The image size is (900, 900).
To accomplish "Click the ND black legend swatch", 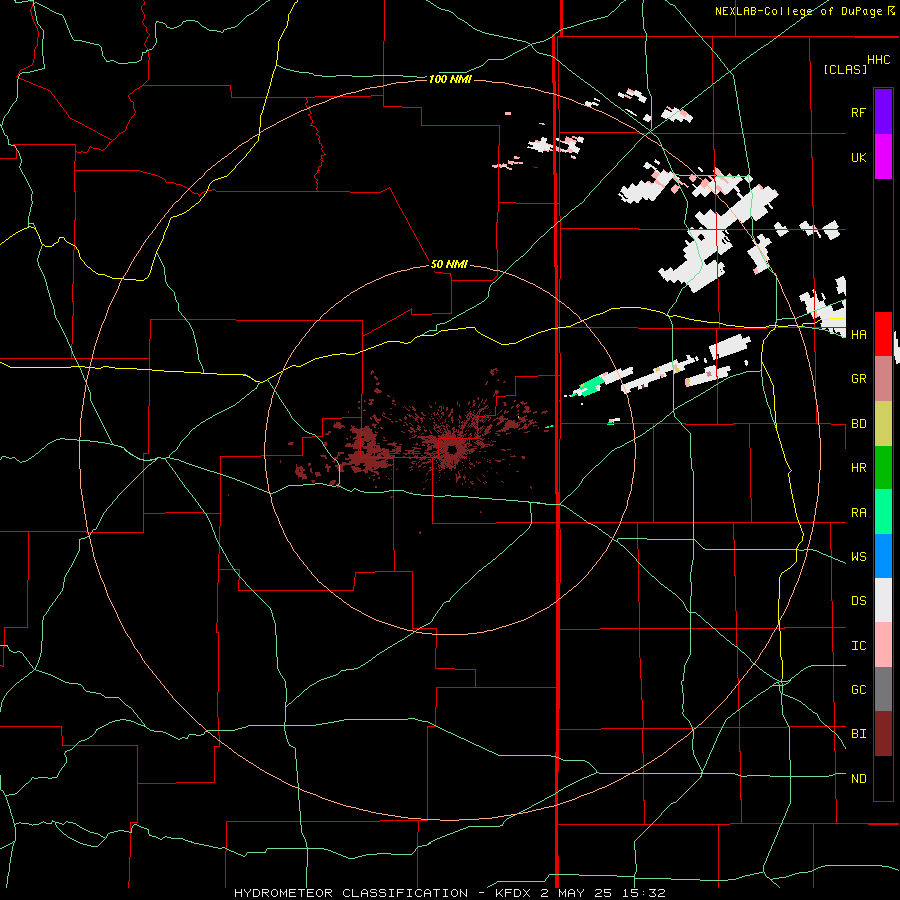I will click(x=883, y=778).
